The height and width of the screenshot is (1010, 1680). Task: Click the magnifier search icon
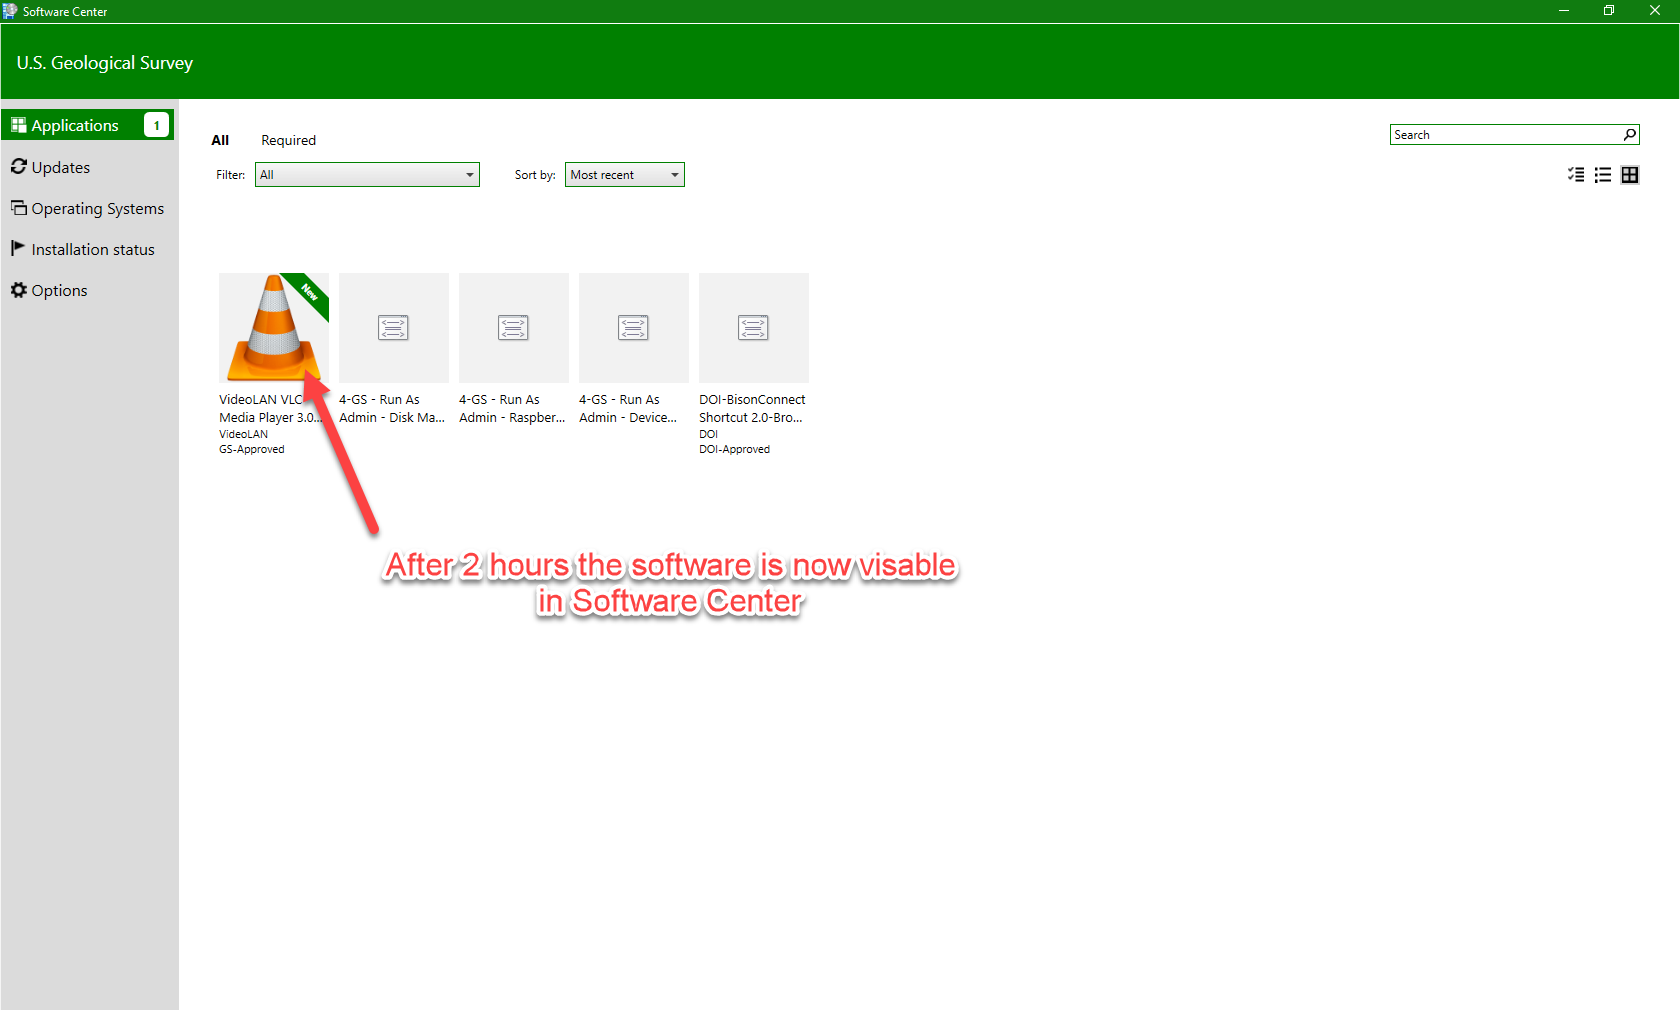(1629, 135)
